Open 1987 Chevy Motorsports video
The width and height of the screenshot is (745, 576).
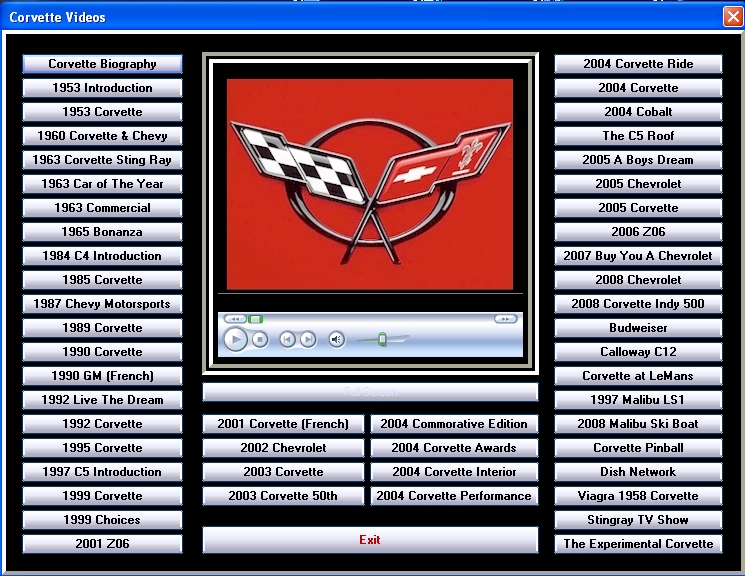click(x=102, y=304)
